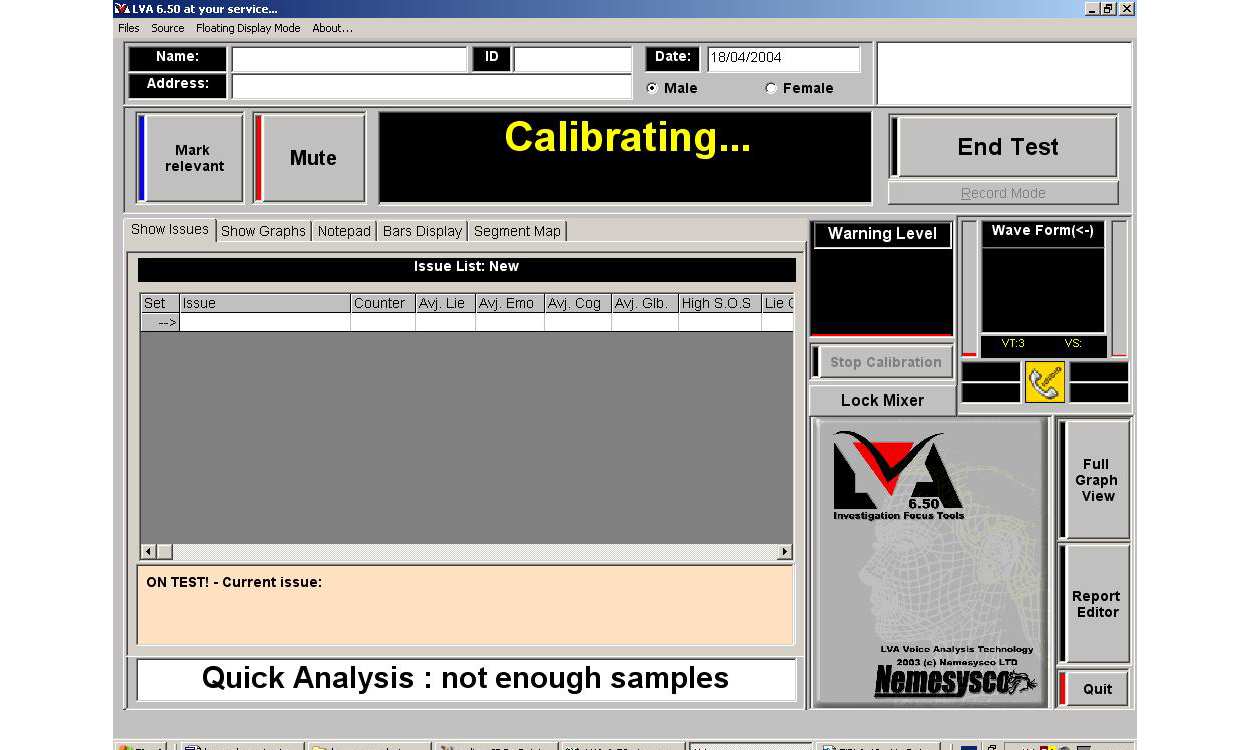
Task: Switch to the Show Graphs tab
Action: 263,231
